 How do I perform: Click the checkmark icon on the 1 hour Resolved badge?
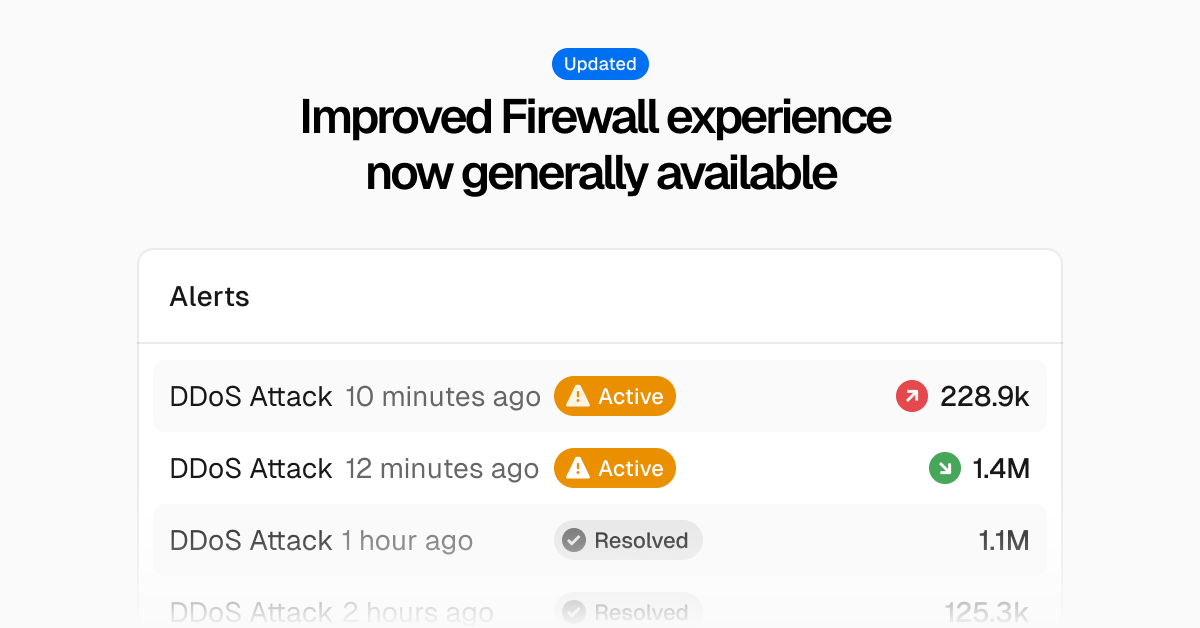tap(573, 540)
